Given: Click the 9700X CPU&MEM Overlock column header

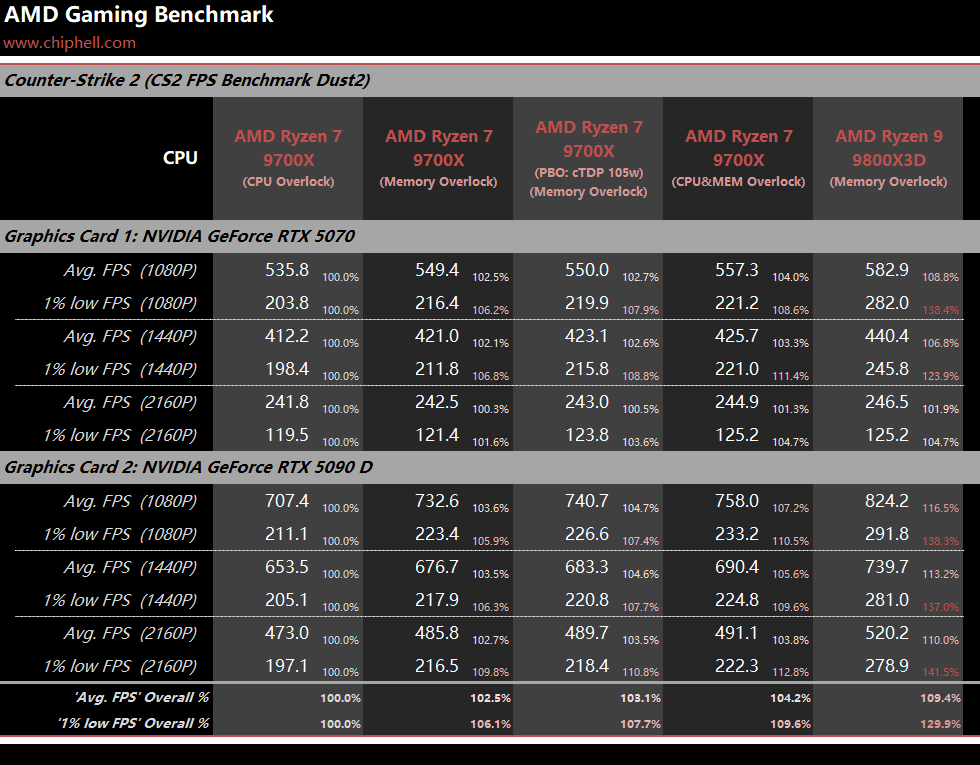Looking at the screenshot, I should click(x=738, y=157).
